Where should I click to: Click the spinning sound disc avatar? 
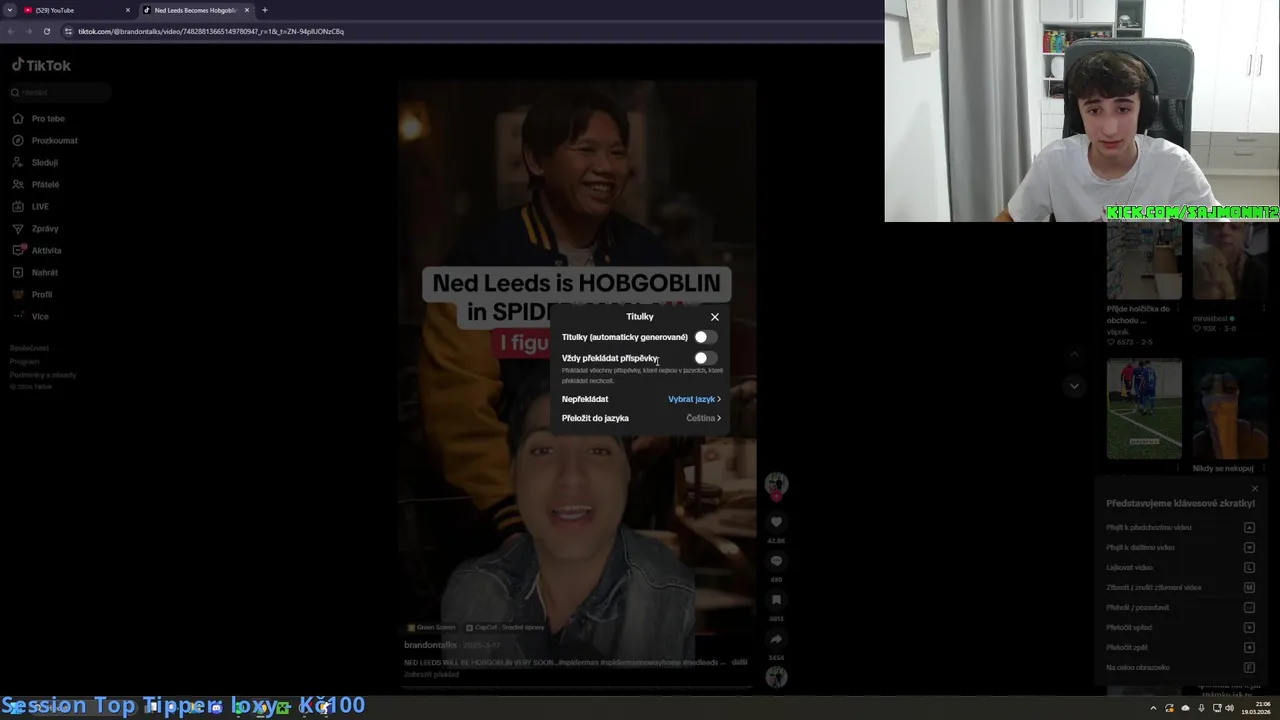point(776,677)
